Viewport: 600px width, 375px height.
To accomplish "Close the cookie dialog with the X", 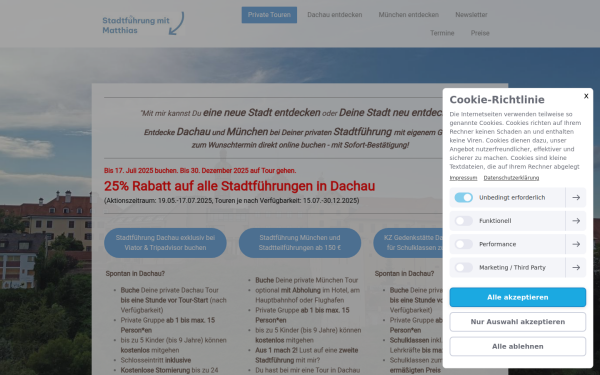I will [x=586, y=96].
